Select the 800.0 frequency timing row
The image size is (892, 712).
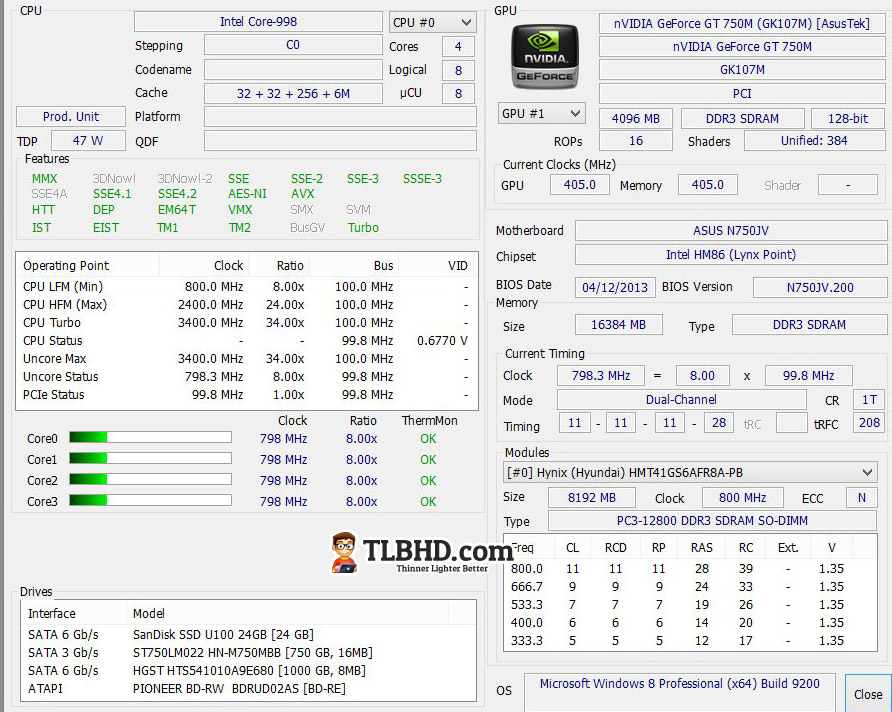click(689, 569)
